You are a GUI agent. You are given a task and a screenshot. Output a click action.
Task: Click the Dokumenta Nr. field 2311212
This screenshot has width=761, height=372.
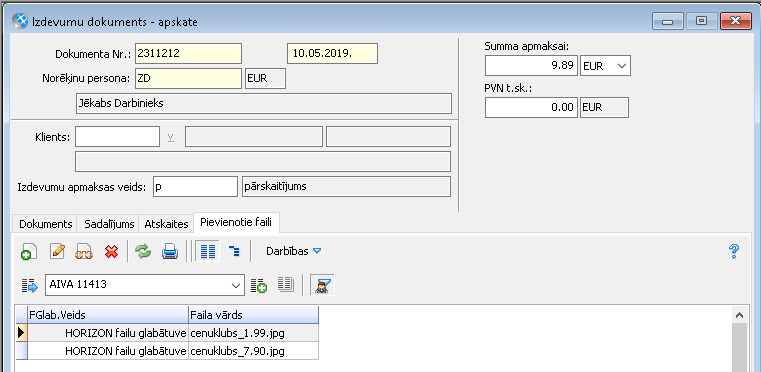(188, 53)
